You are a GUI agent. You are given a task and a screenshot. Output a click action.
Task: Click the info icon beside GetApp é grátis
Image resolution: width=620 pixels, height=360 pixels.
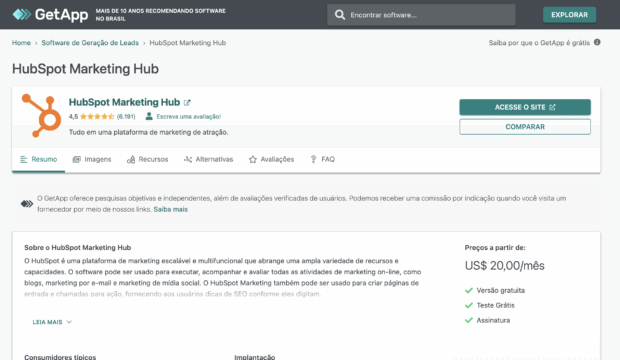[597, 42]
